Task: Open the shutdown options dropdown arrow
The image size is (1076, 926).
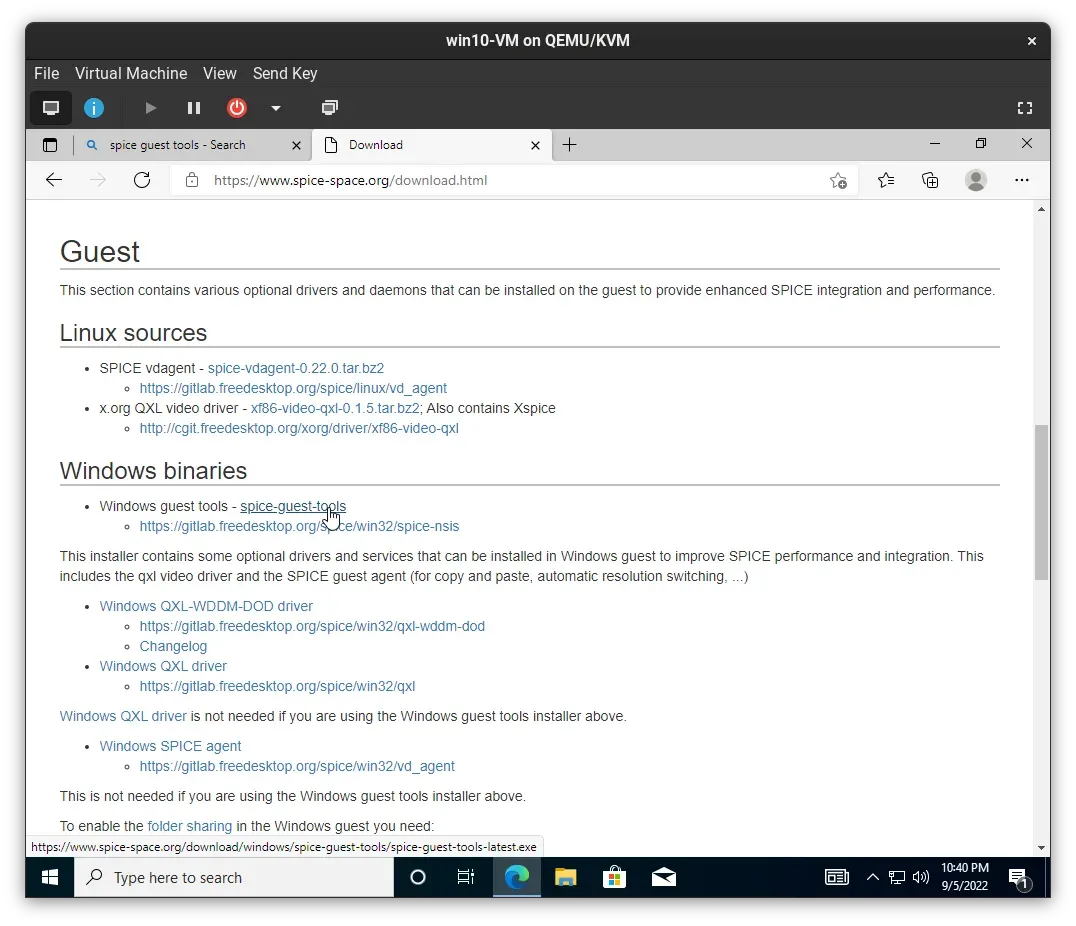Action: (276, 108)
